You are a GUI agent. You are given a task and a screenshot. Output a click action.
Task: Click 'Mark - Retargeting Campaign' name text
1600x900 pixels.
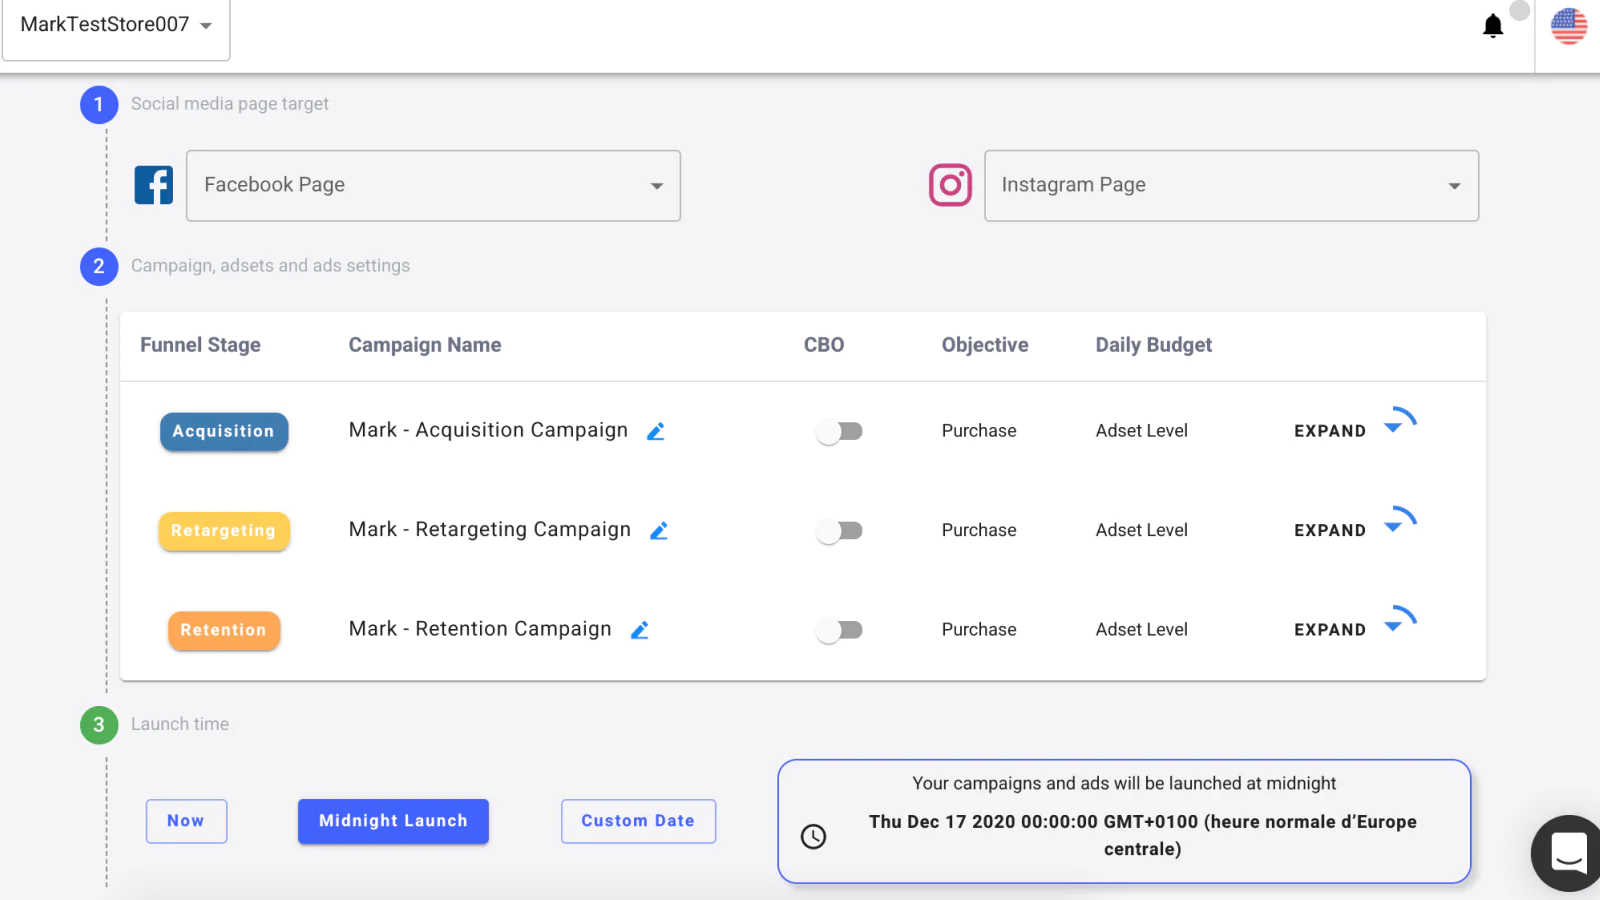click(x=490, y=530)
